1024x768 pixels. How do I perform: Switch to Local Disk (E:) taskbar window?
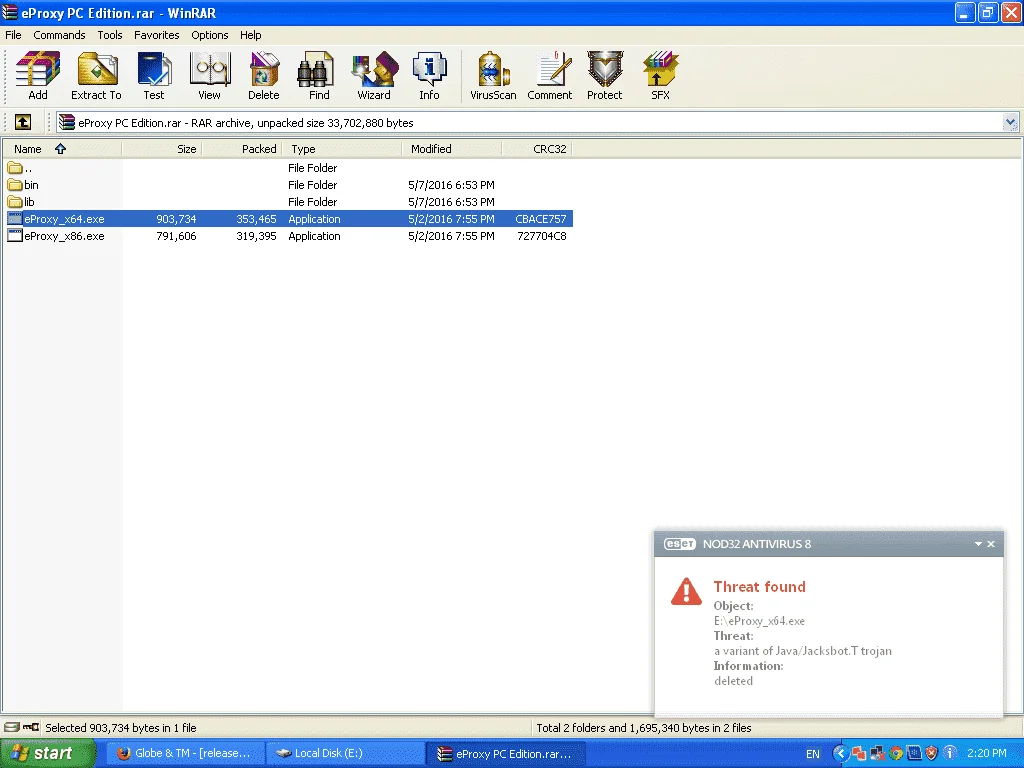(346, 754)
